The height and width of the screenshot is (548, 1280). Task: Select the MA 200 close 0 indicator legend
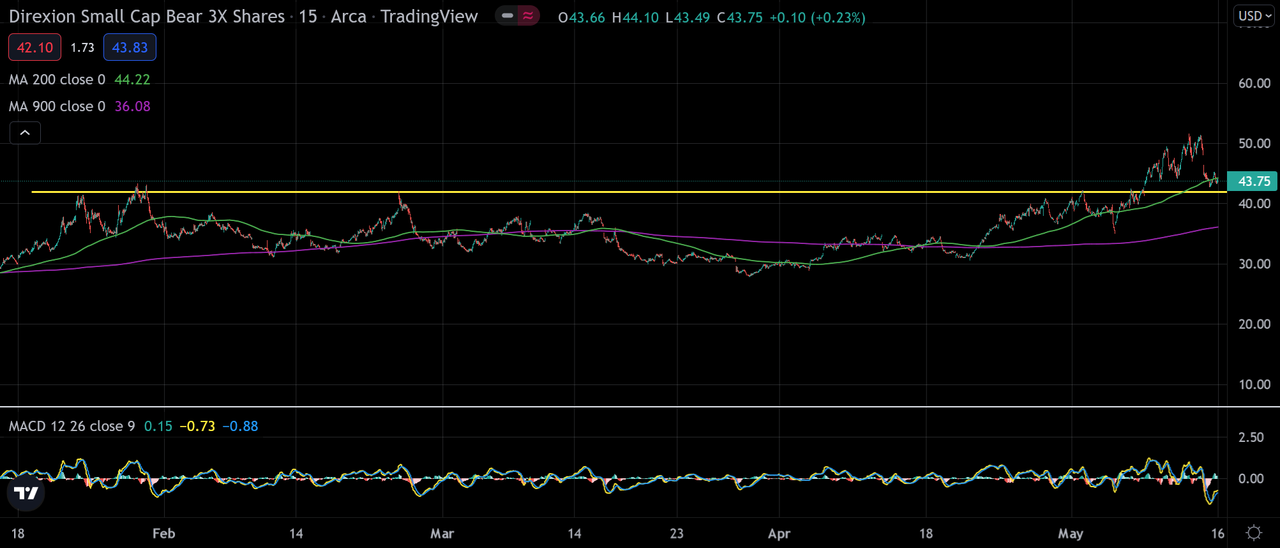click(57, 80)
